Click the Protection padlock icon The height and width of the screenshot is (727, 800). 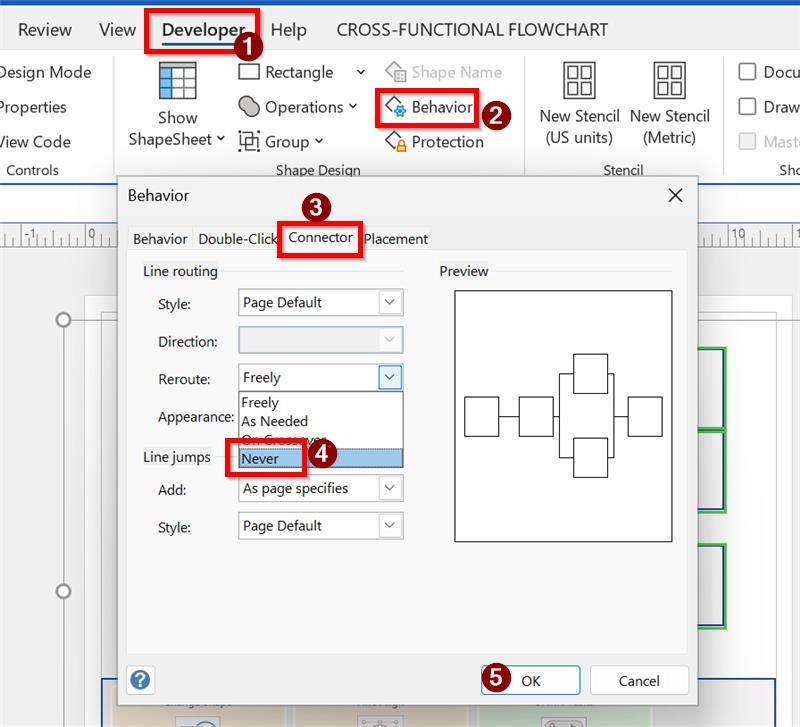pyautogui.click(x=396, y=141)
